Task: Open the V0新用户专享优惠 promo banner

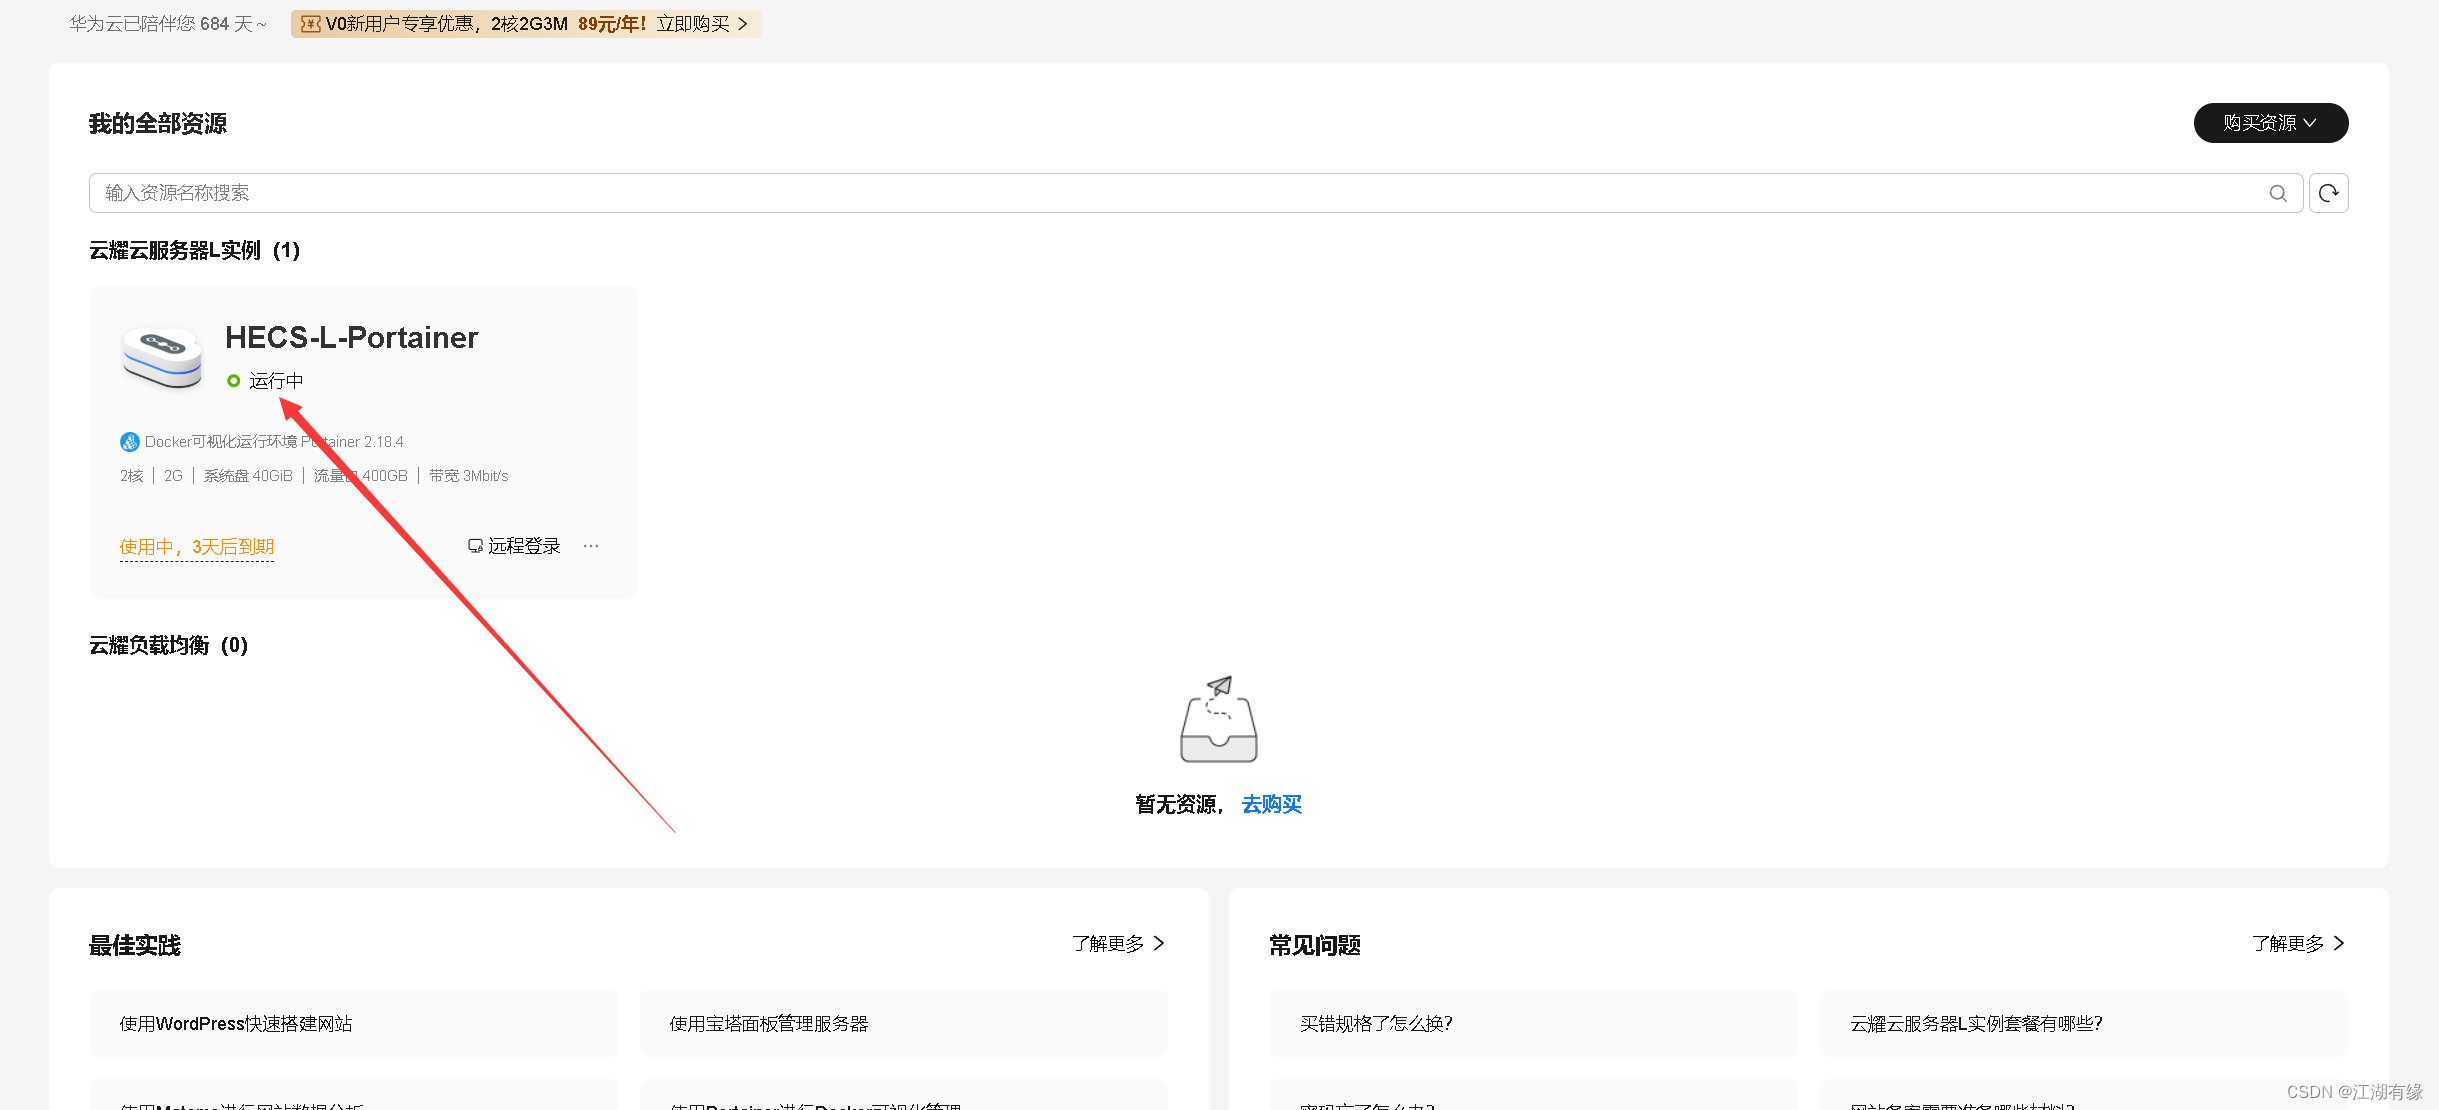Action: [526, 24]
